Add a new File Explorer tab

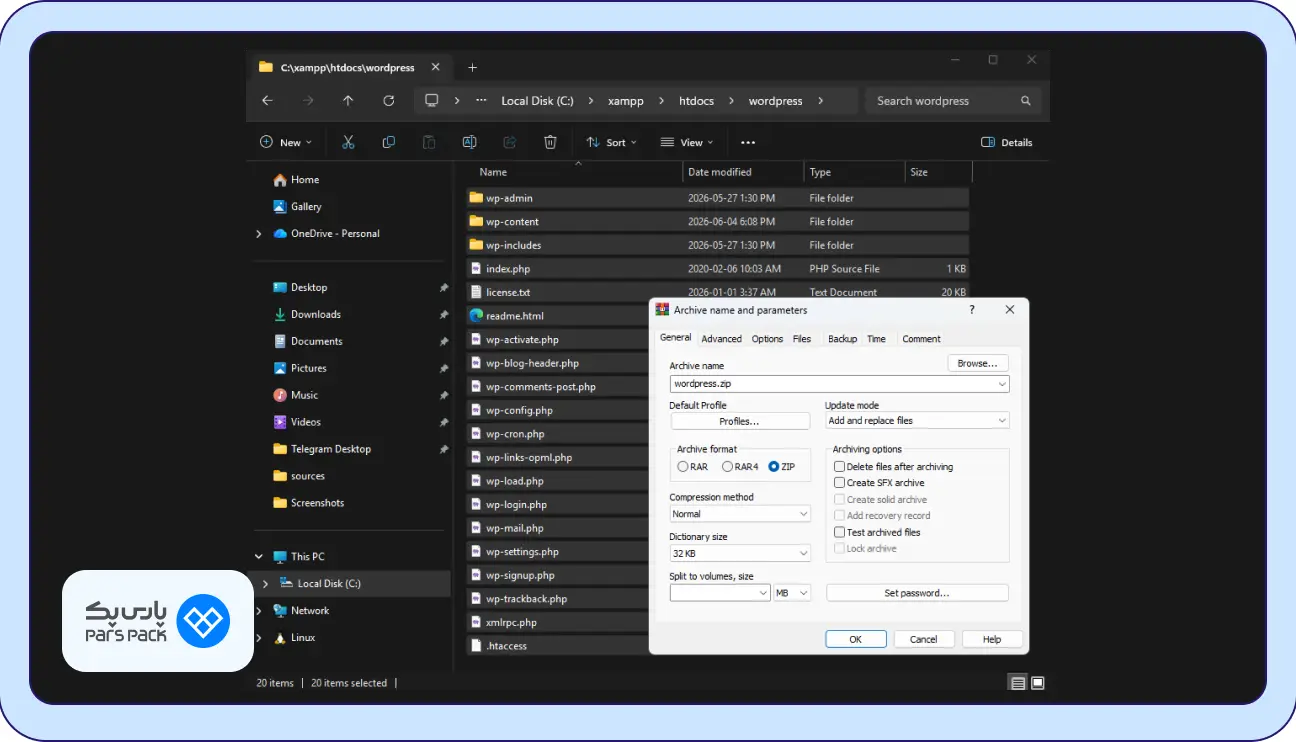point(473,68)
